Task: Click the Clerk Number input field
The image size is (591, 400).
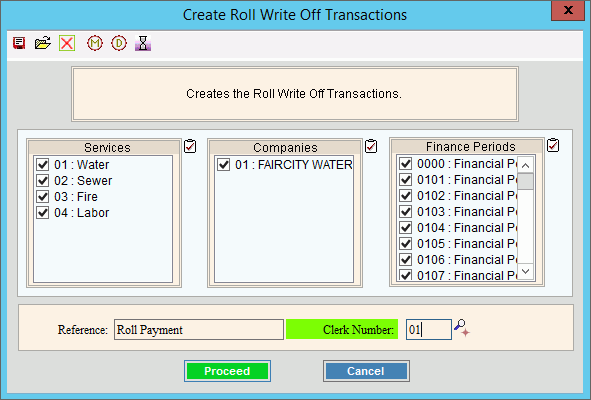Action: click(429, 330)
